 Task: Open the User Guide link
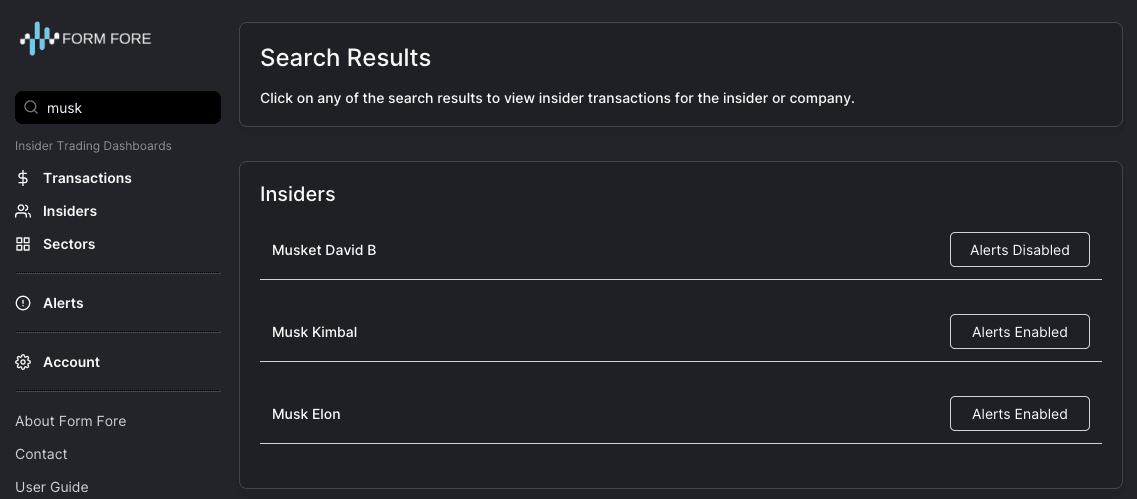(51, 487)
